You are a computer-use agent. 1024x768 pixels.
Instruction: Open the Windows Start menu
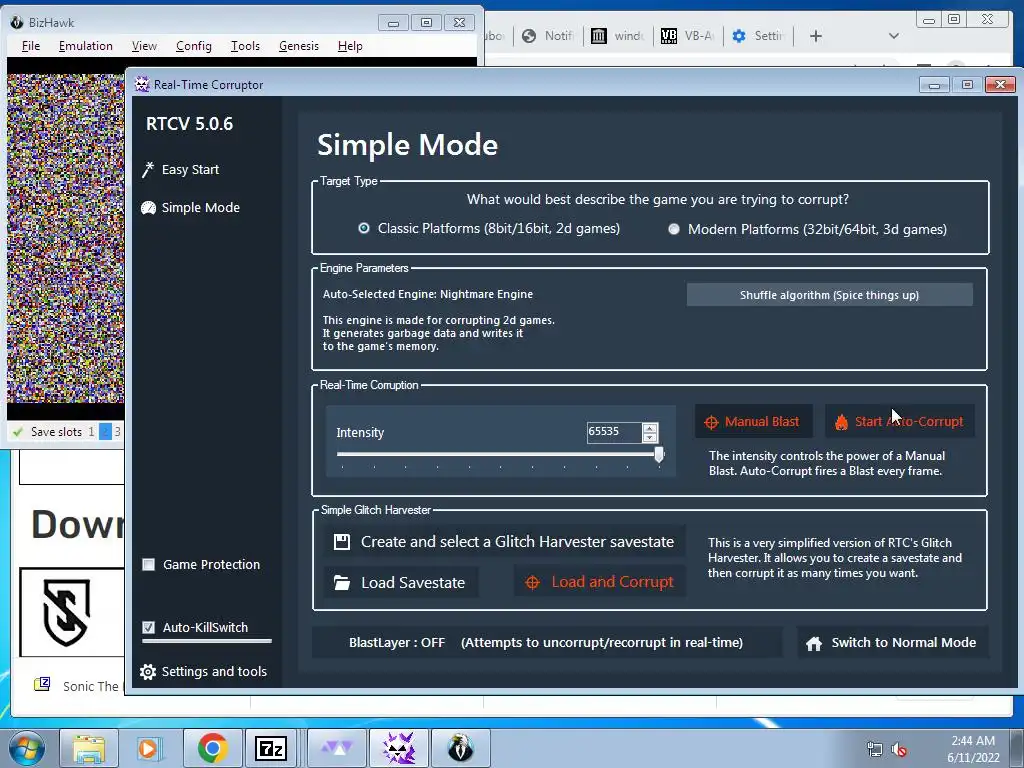pyautogui.click(x=26, y=748)
